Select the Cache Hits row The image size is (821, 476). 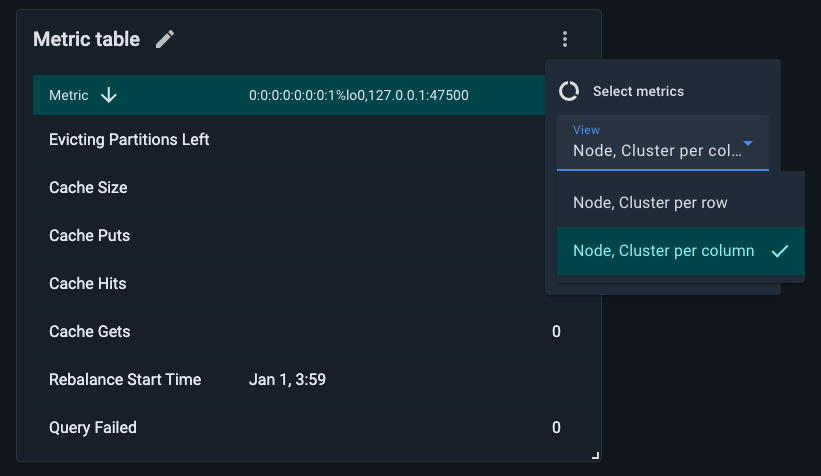click(x=88, y=283)
